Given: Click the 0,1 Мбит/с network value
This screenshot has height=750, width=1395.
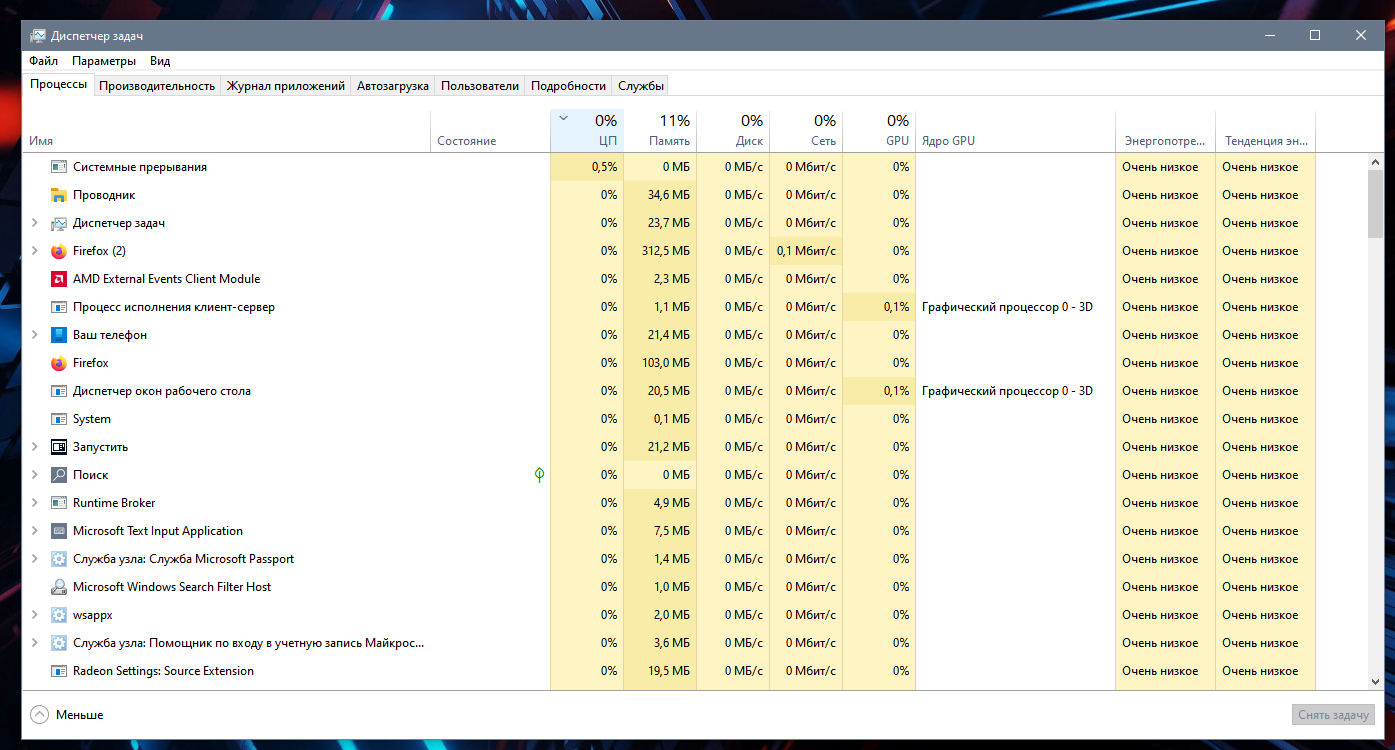Looking at the screenshot, I should pyautogui.click(x=806, y=251).
